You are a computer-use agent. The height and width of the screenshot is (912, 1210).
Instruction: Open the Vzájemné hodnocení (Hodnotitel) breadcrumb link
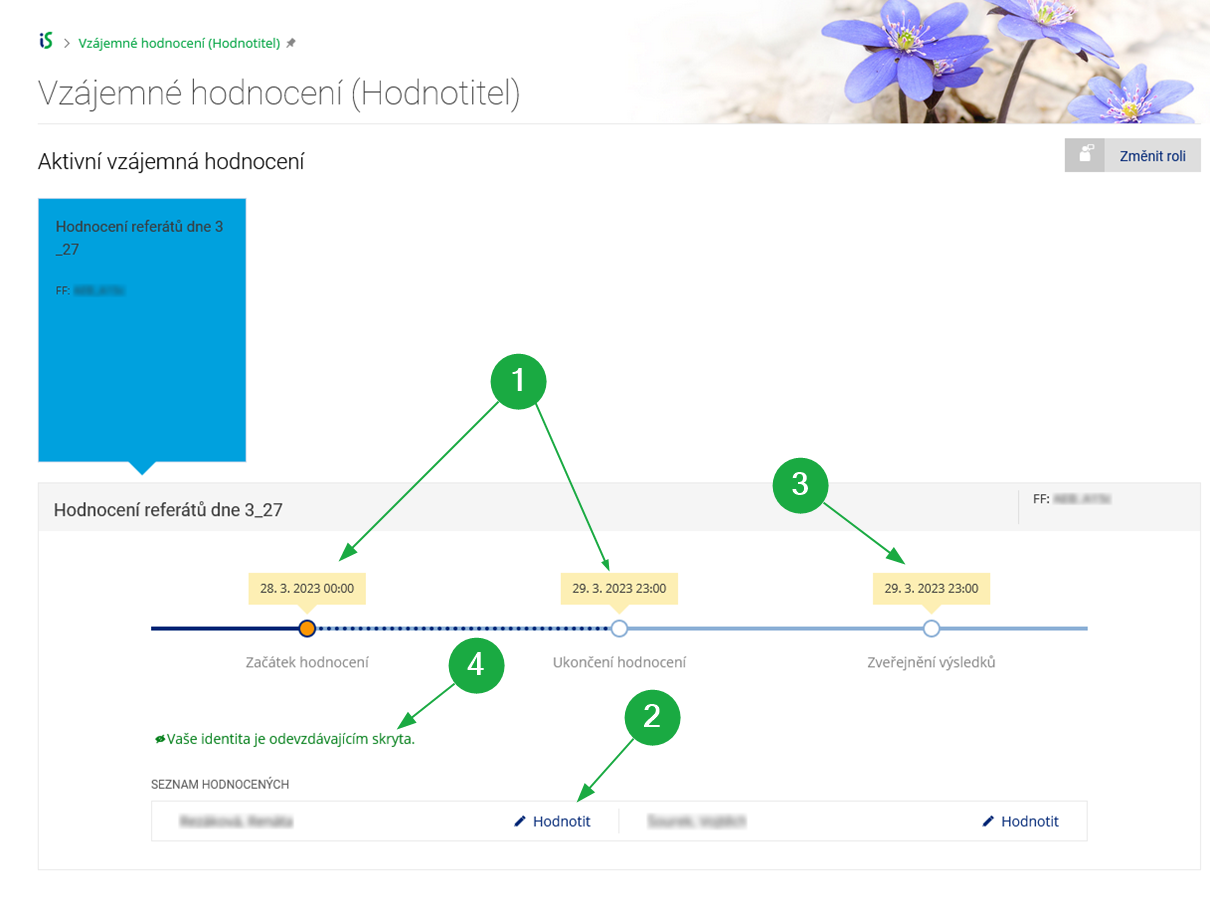point(179,43)
